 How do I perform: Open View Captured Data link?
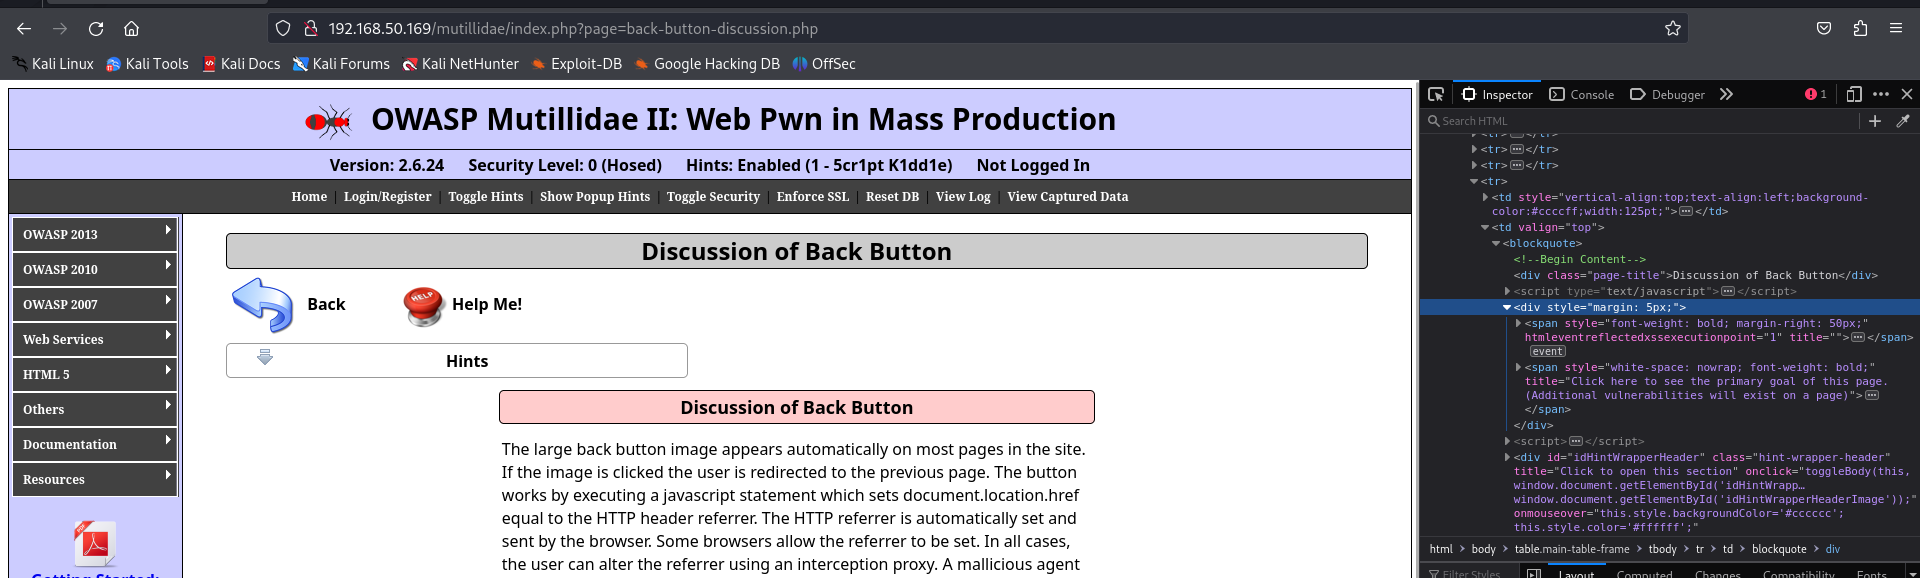[1068, 197]
